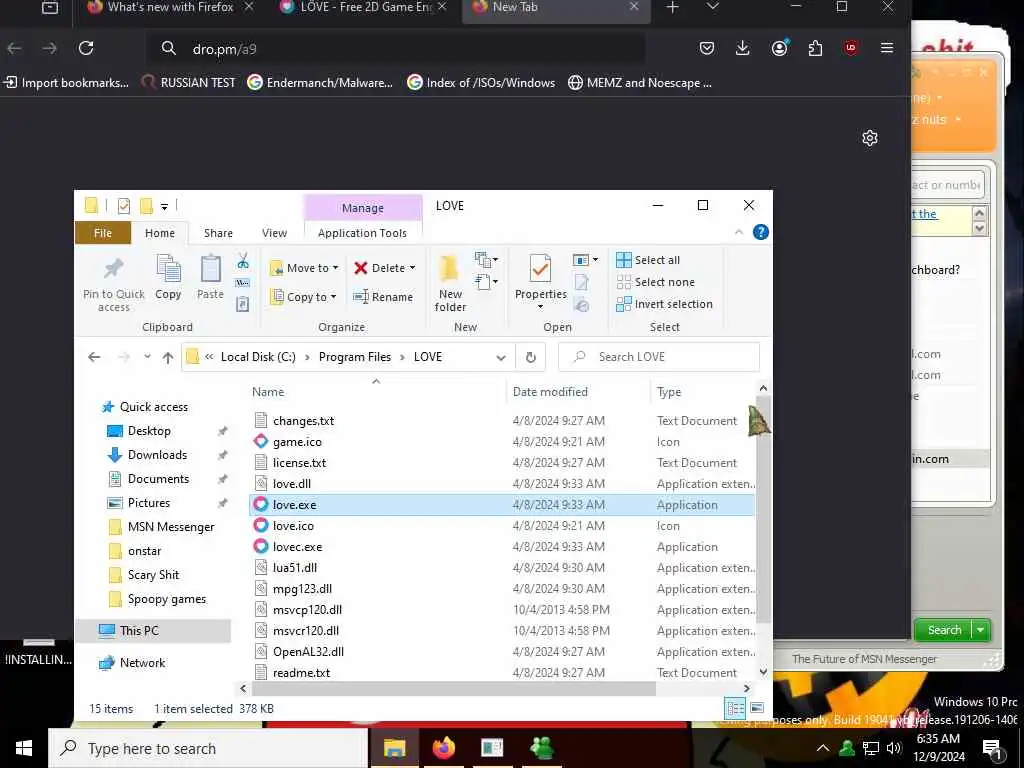Select This PC in navigation pane

click(138, 631)
